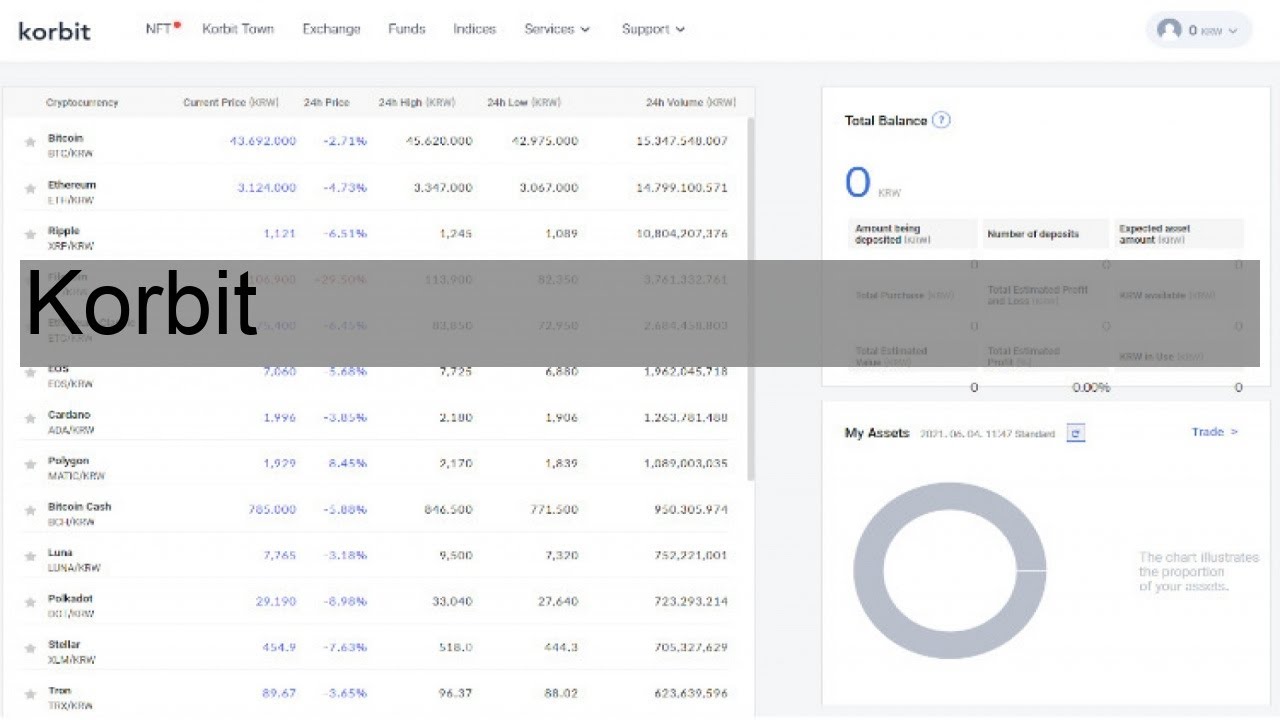Click Expected asset amount label

tap(1155, 234)
